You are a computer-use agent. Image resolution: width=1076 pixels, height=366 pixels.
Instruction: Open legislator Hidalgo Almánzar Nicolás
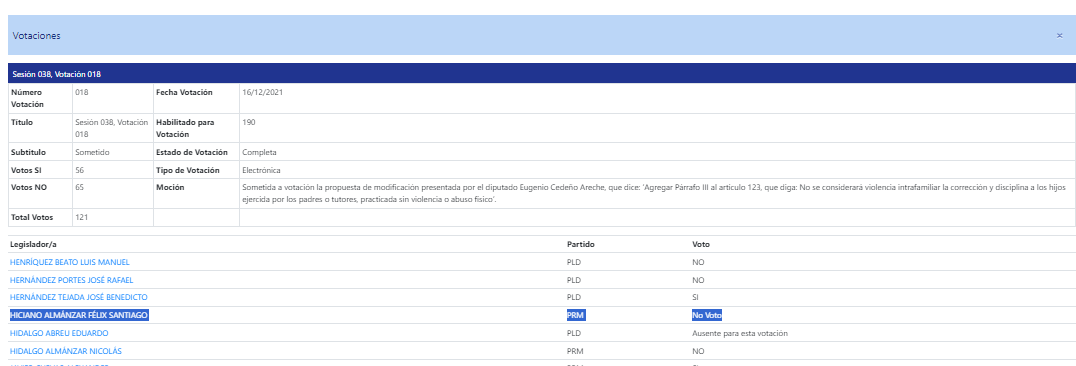(x=66, y=351)
